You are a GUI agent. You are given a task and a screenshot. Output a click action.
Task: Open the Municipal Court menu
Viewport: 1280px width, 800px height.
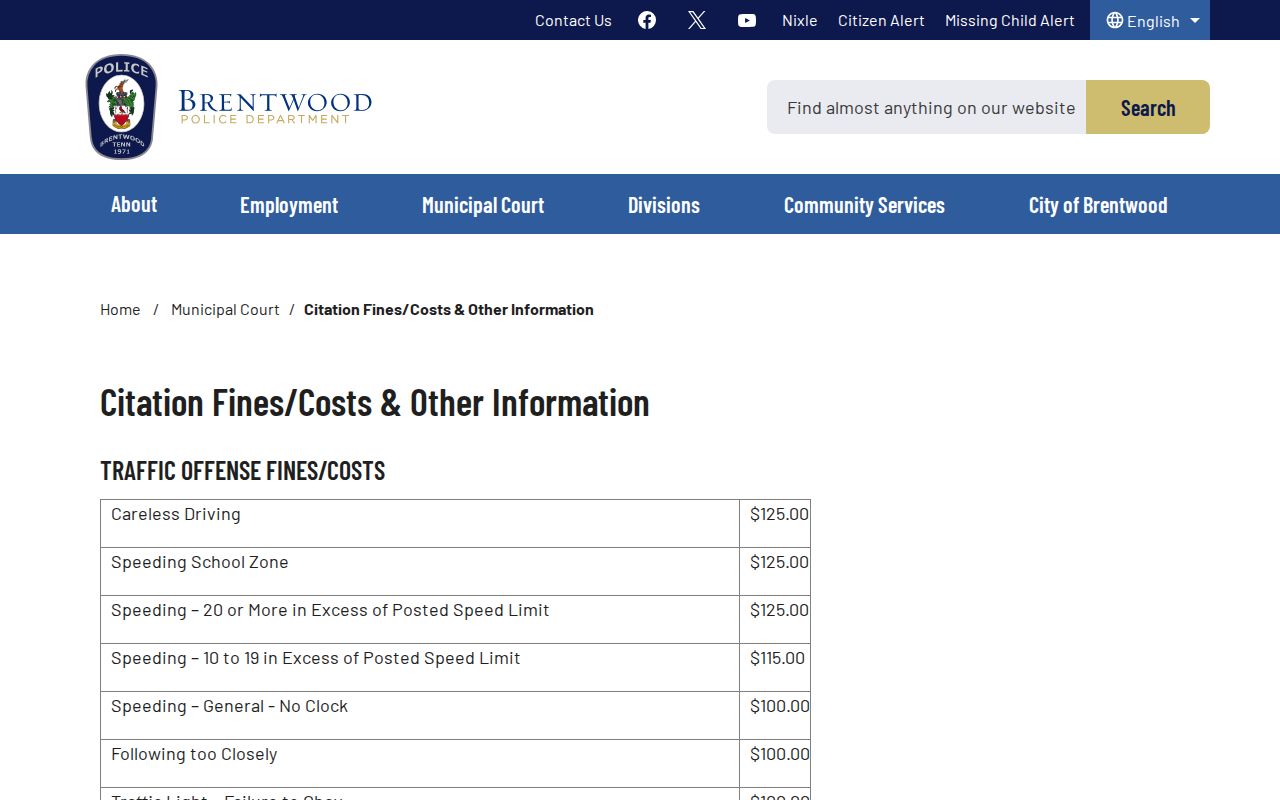pos(483,204)
